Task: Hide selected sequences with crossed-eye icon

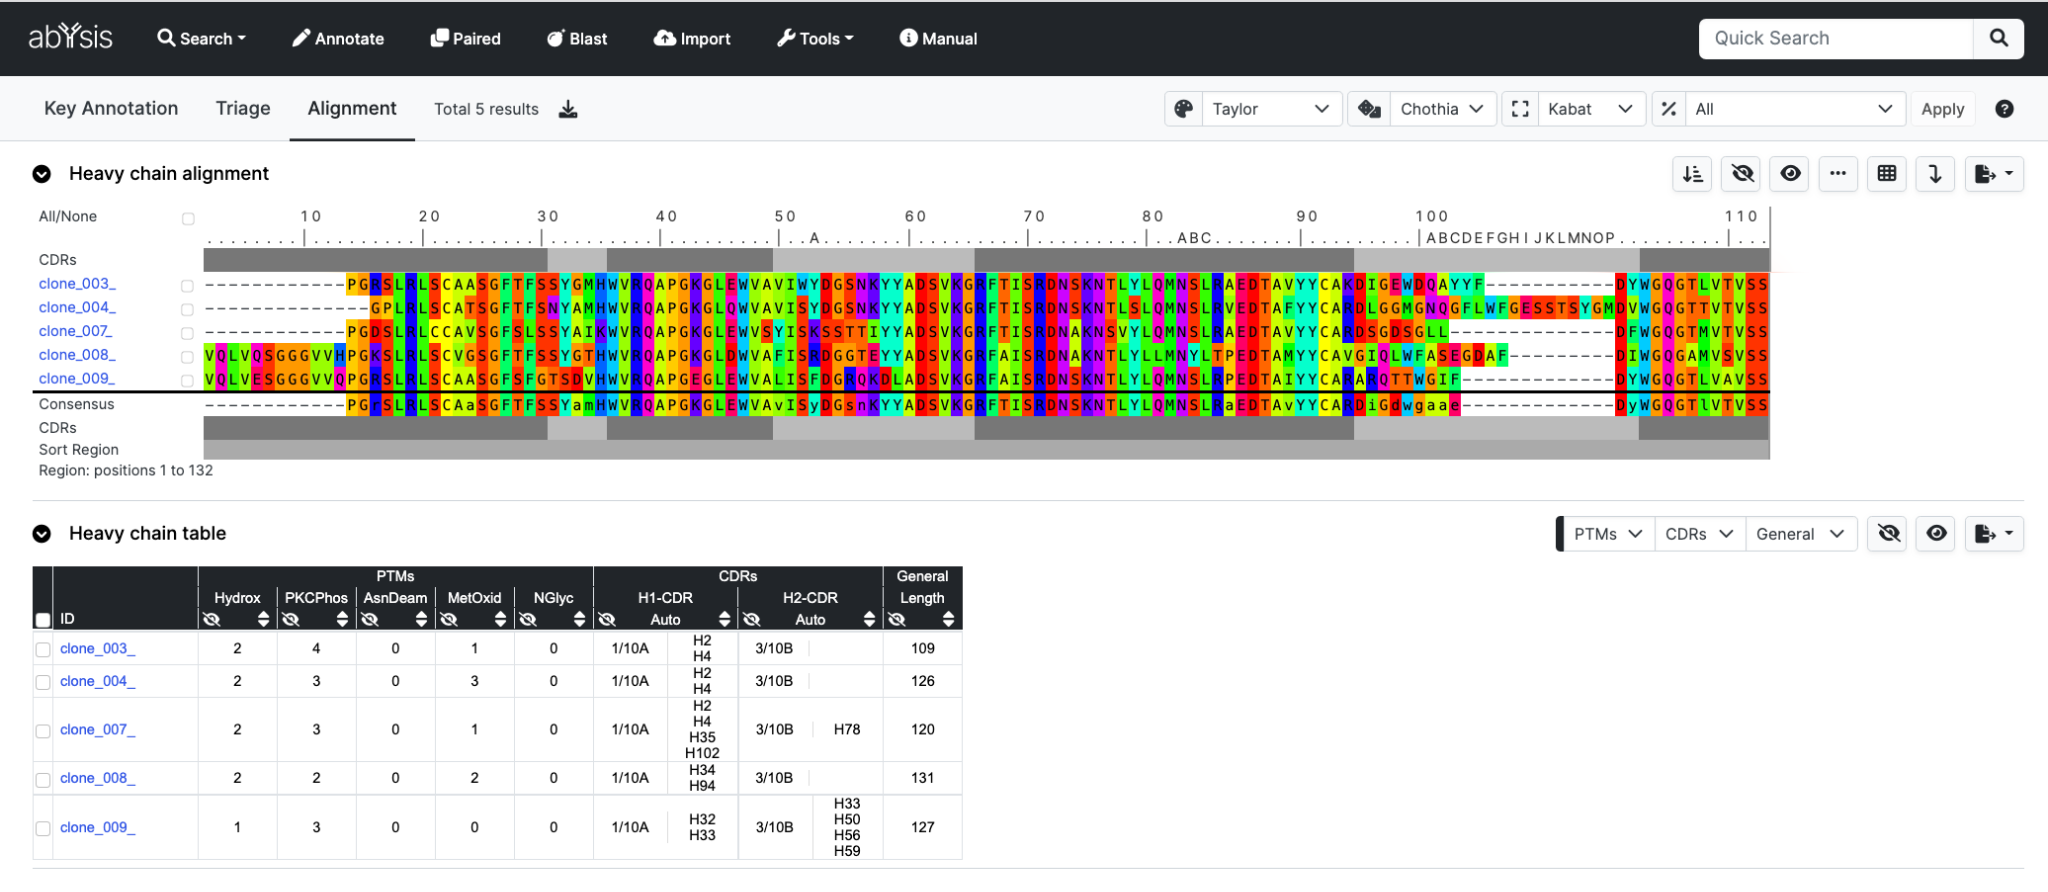Action: pos(1742,174)
